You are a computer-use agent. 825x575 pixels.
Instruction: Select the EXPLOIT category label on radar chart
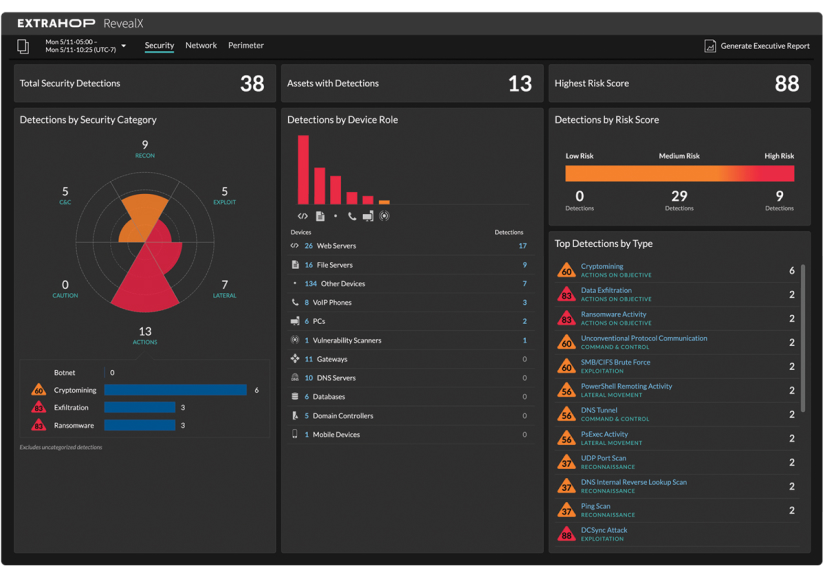point(225,203)
